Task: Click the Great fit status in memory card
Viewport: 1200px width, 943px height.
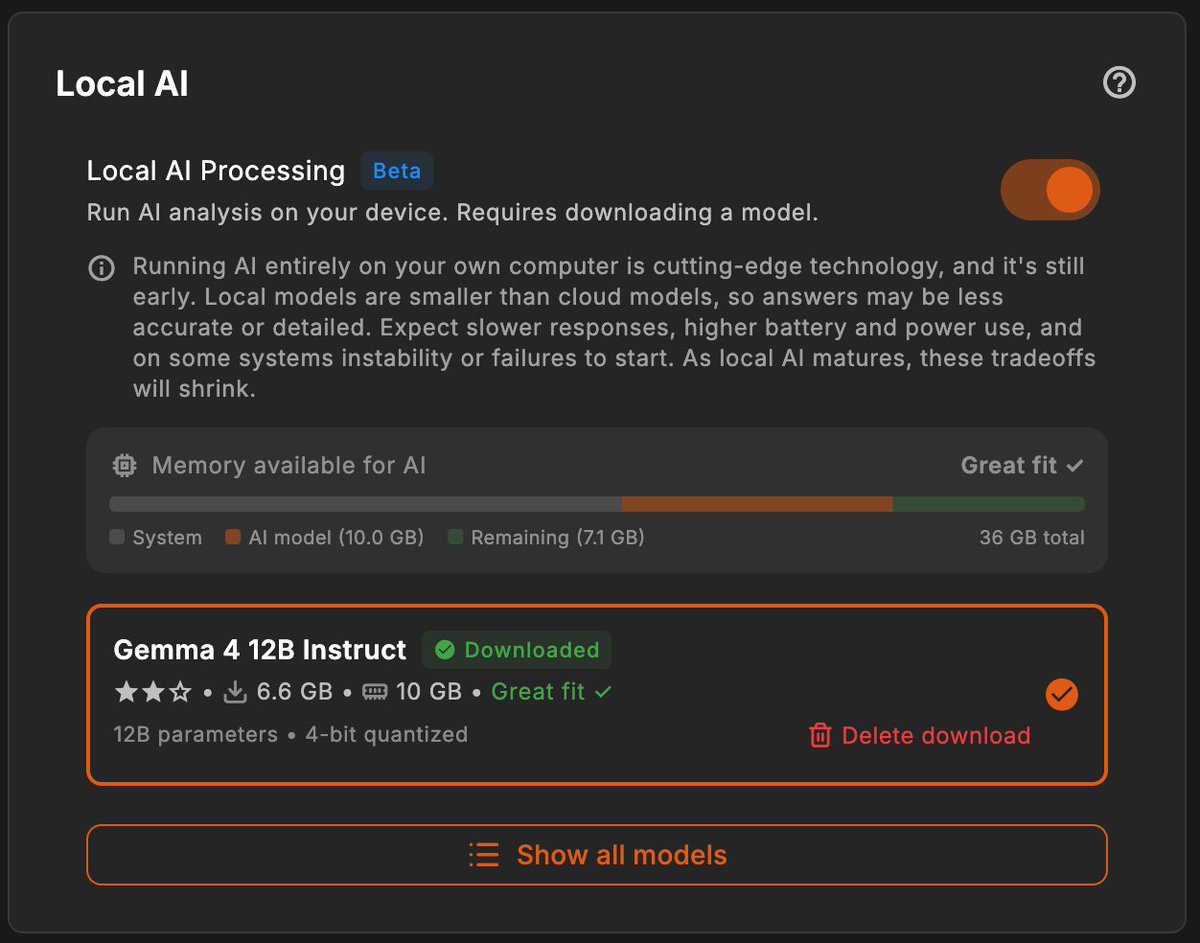Action: coord(1022,465)
